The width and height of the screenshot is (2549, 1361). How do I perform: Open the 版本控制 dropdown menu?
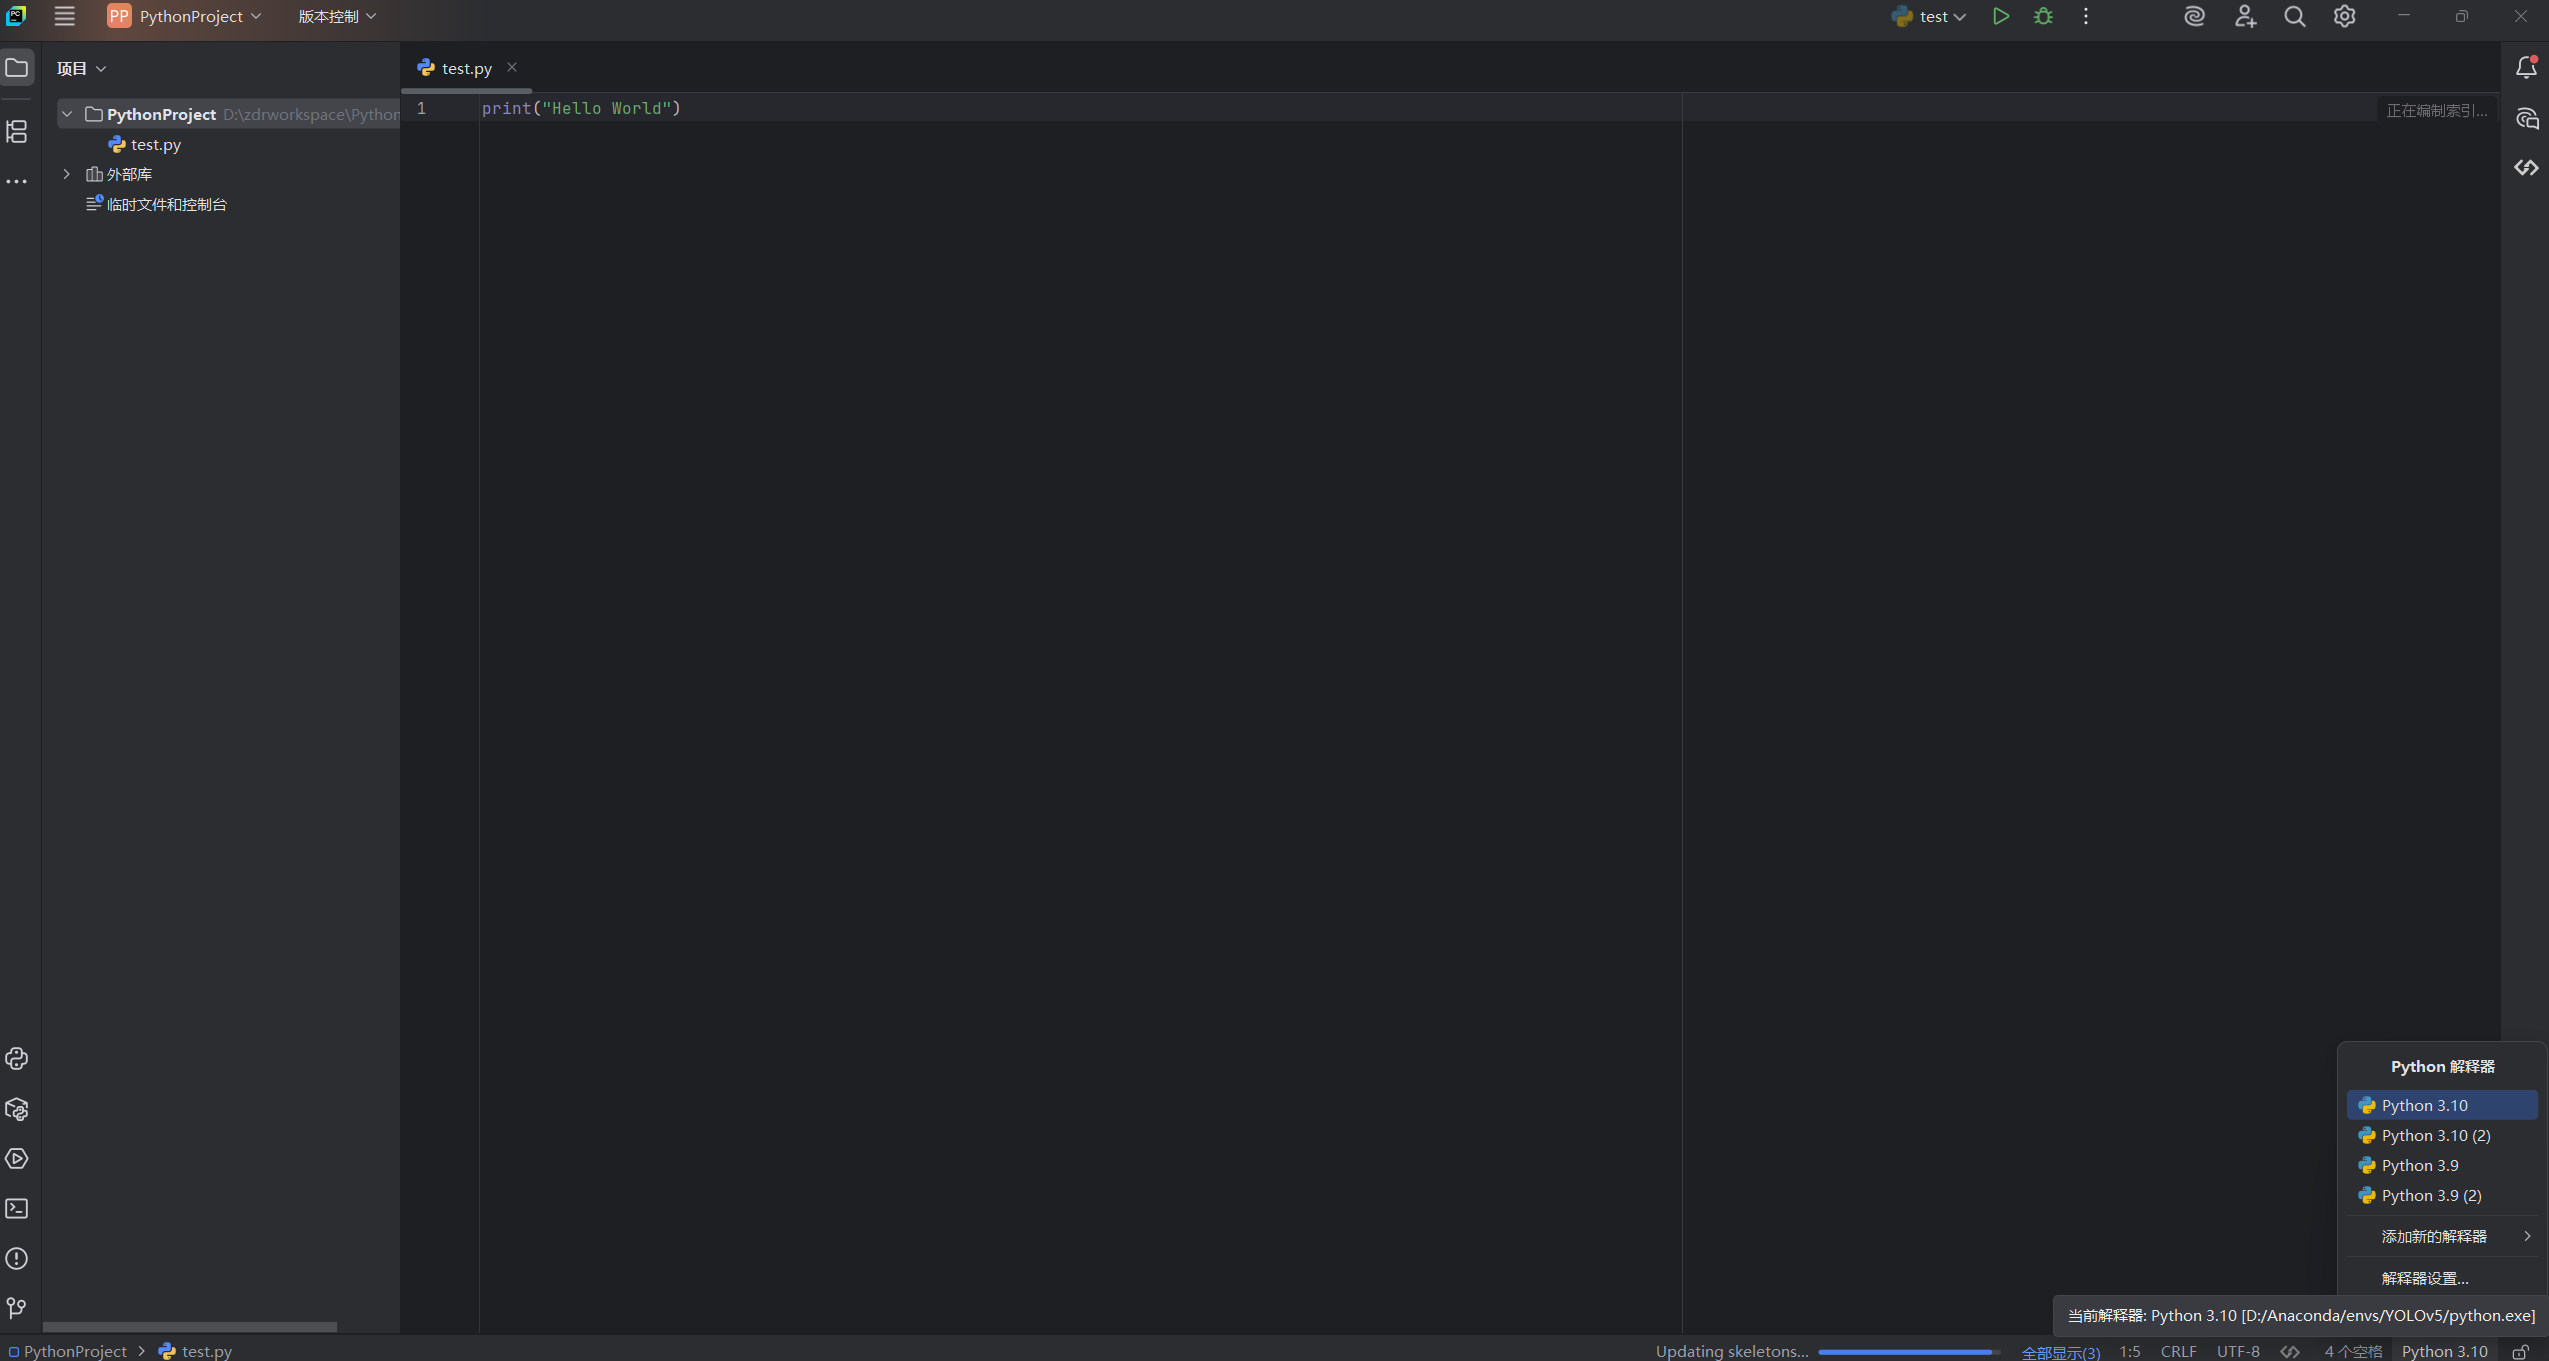337,16
